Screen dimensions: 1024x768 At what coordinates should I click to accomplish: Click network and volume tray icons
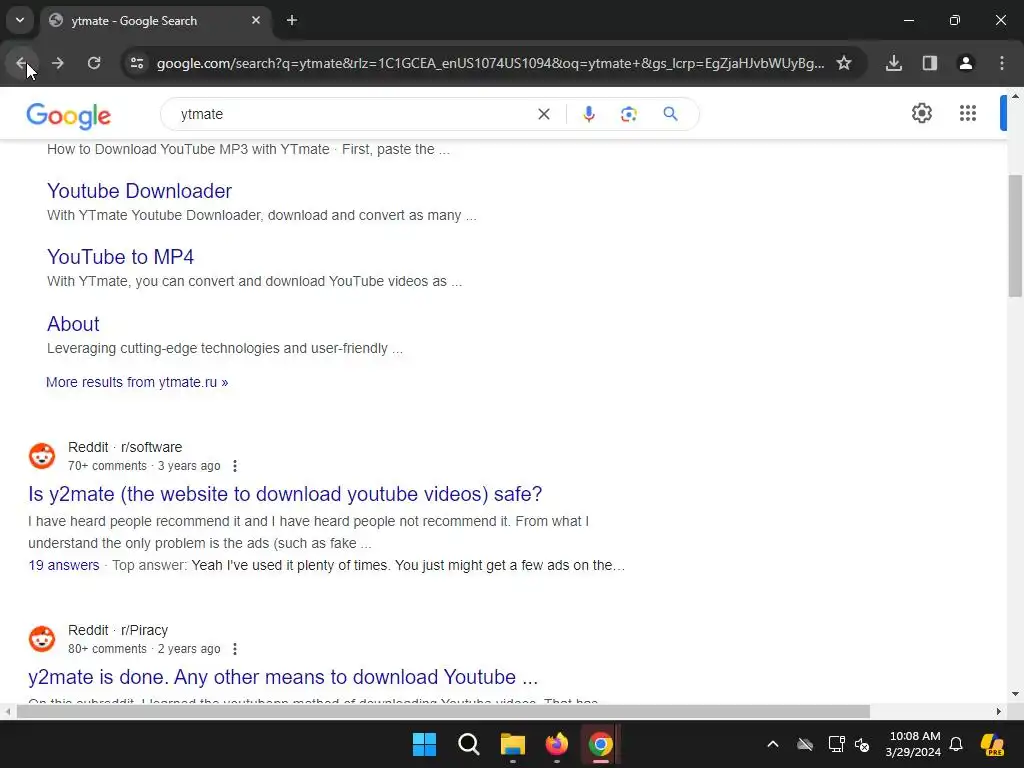849,744
